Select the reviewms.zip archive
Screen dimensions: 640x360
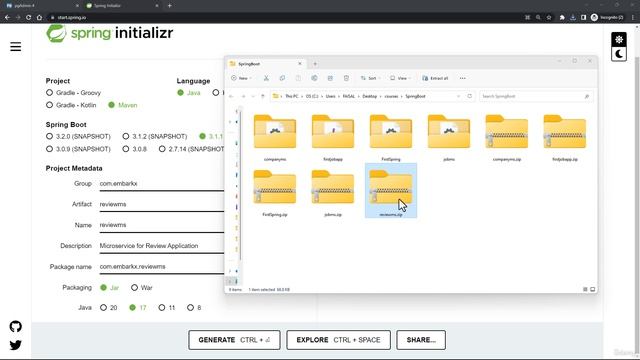391,191
